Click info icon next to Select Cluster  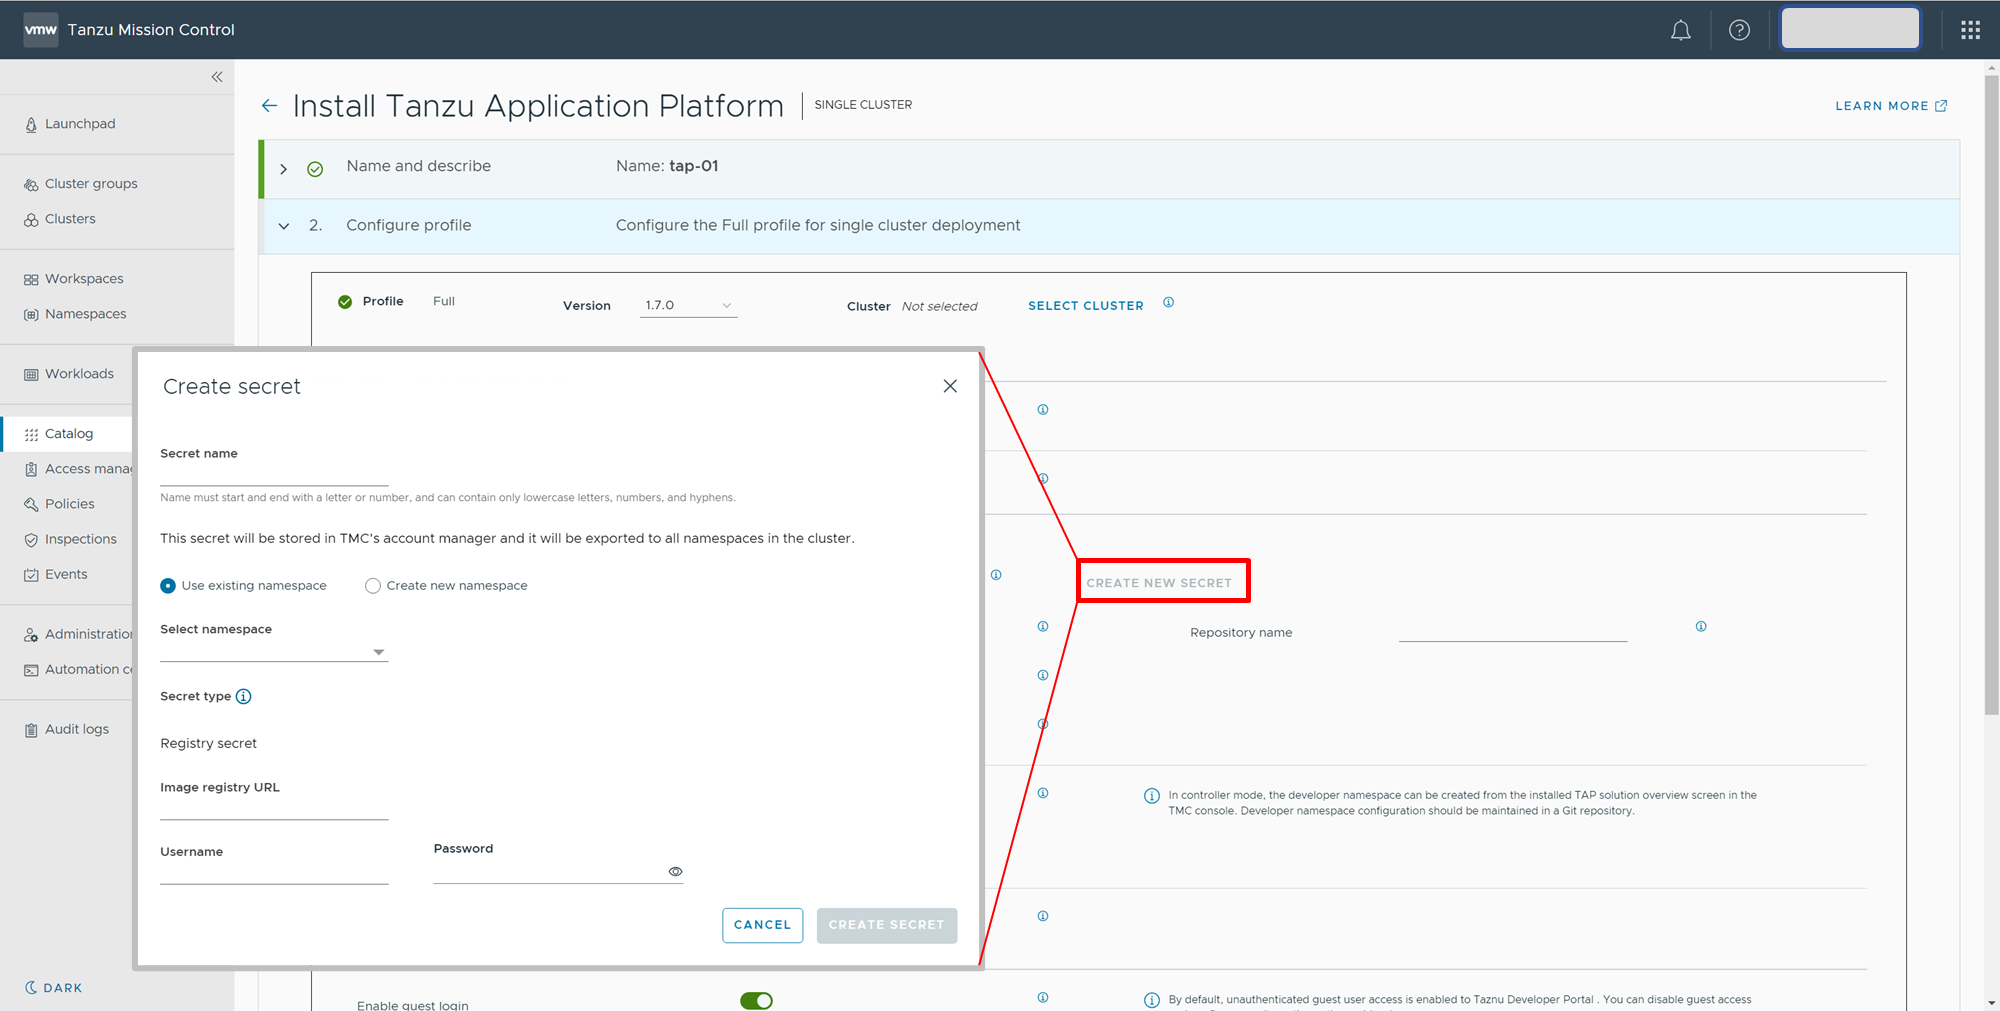(x=1168, y=303)
